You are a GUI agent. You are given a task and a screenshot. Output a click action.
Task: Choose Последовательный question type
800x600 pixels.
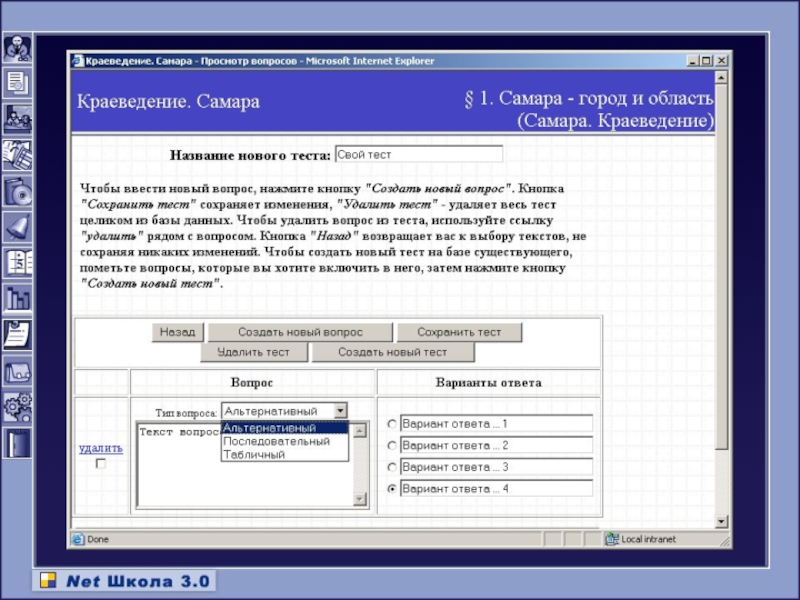[285, 441]
